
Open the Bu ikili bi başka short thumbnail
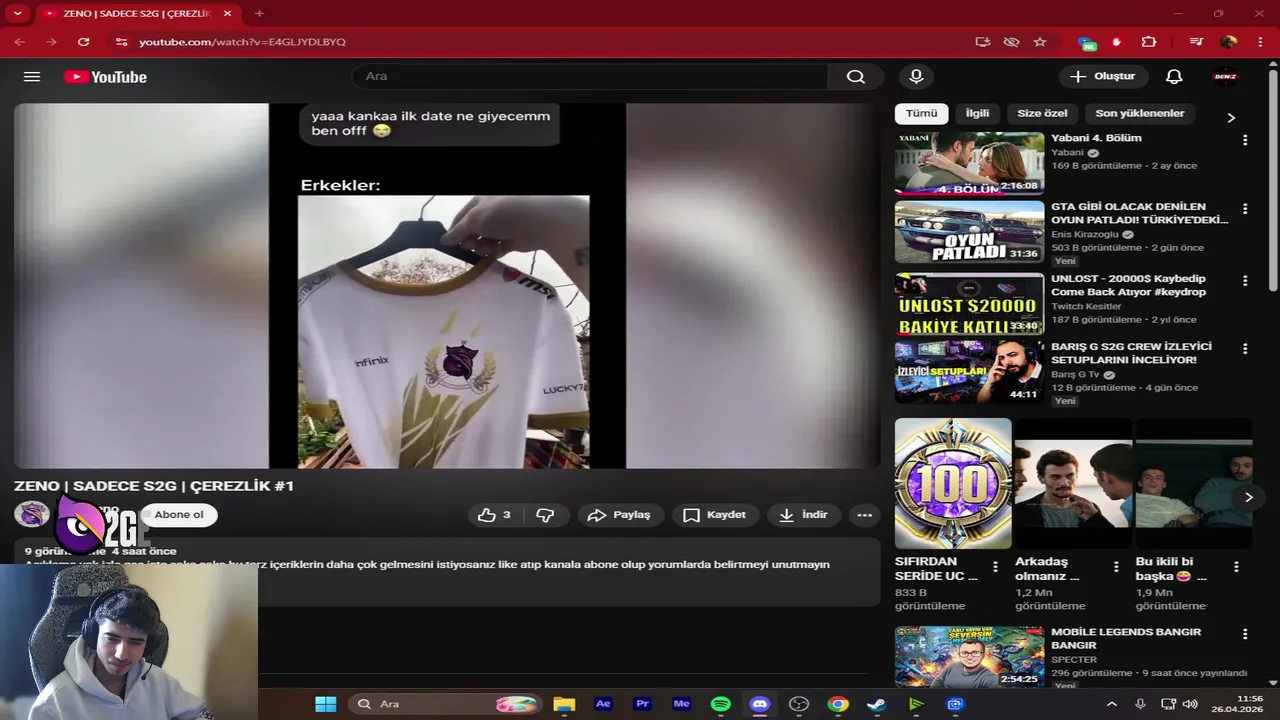tap(1194, 483)
